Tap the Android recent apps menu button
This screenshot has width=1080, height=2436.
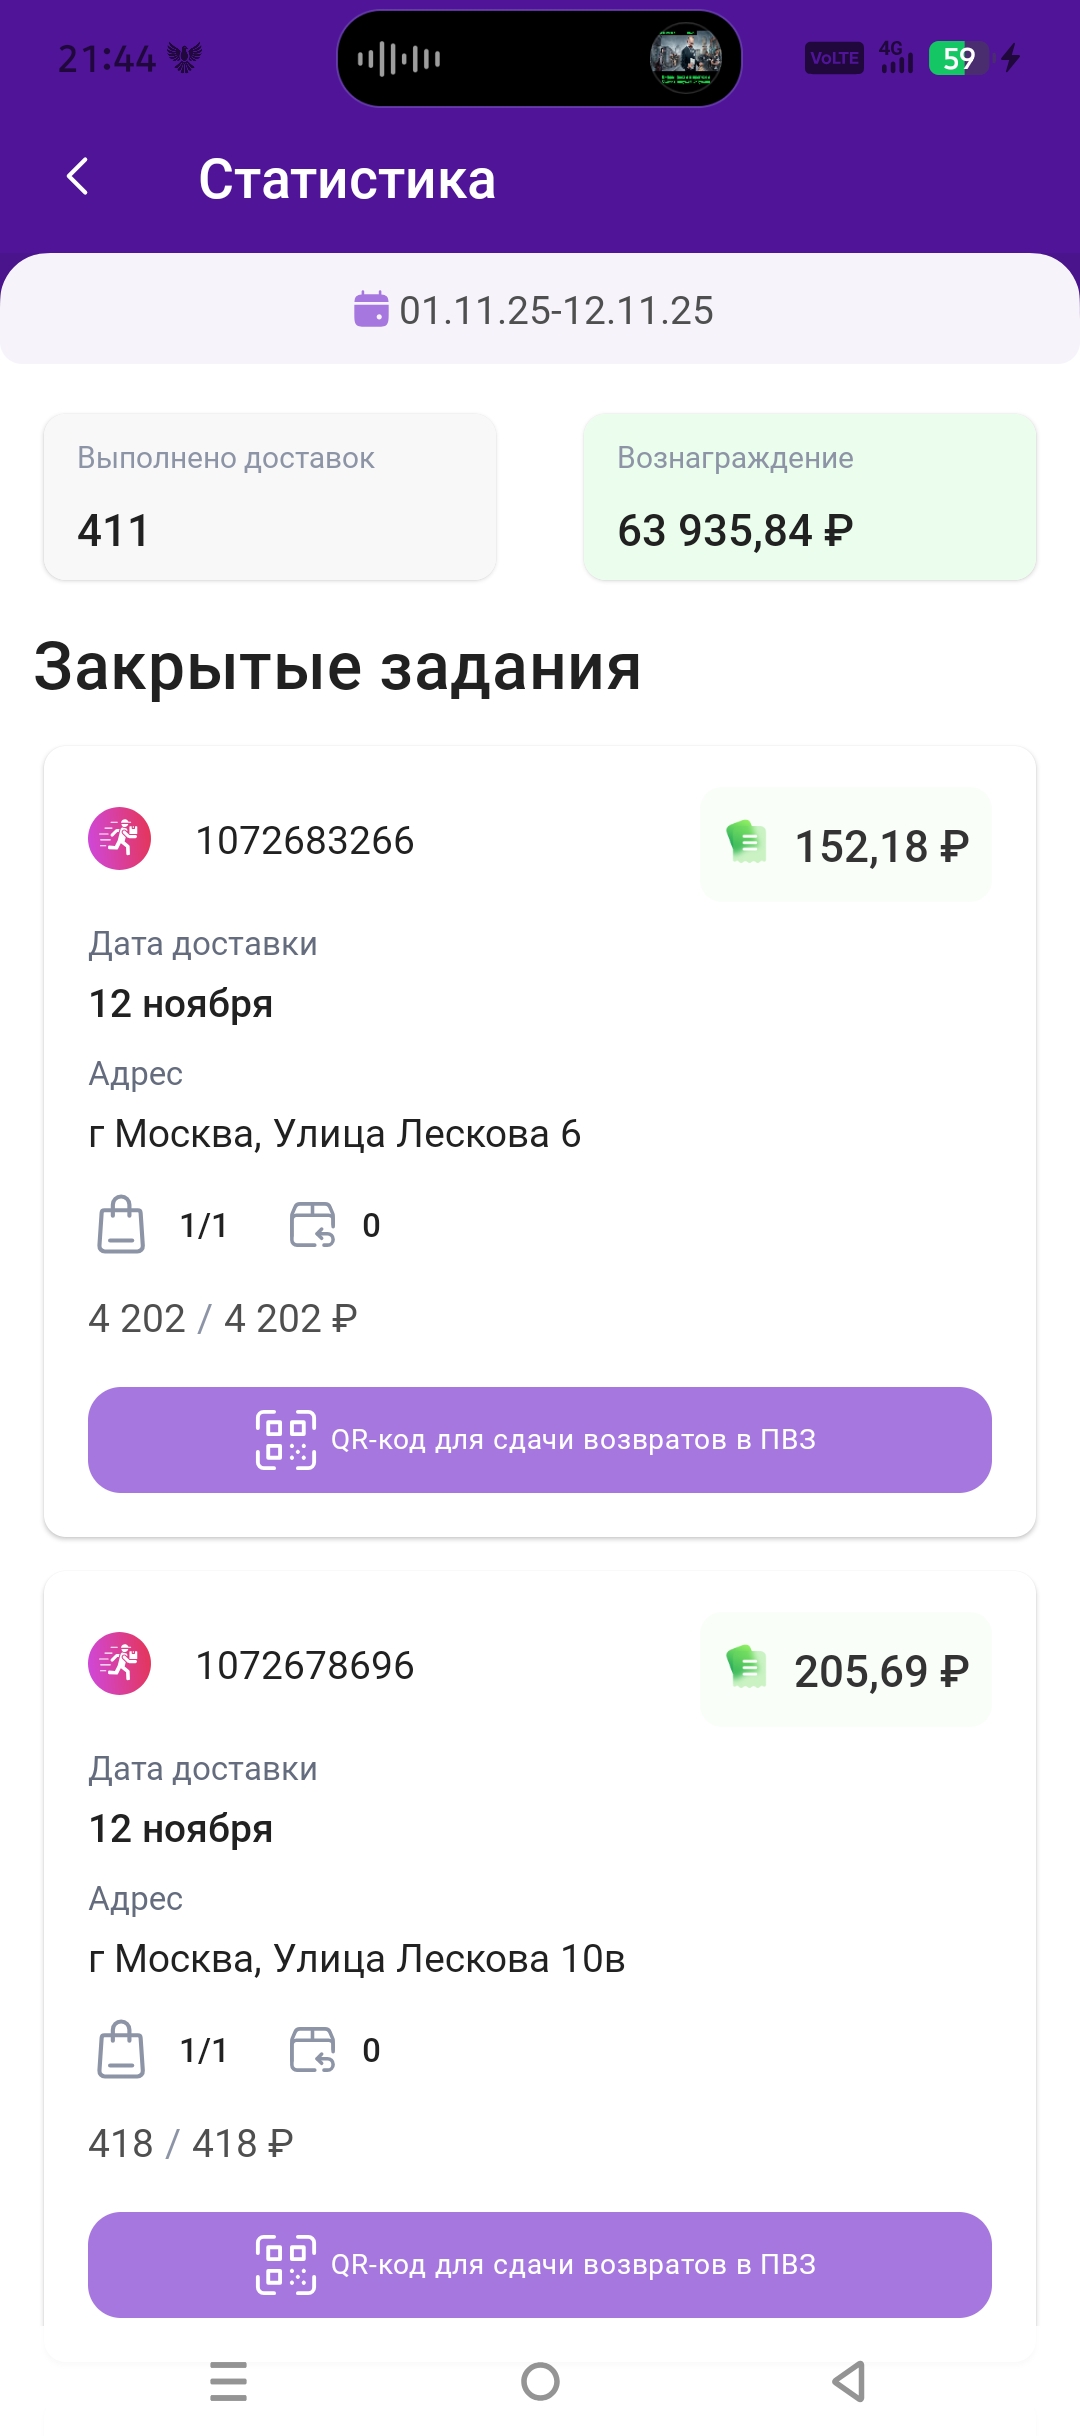(229, 2381)
